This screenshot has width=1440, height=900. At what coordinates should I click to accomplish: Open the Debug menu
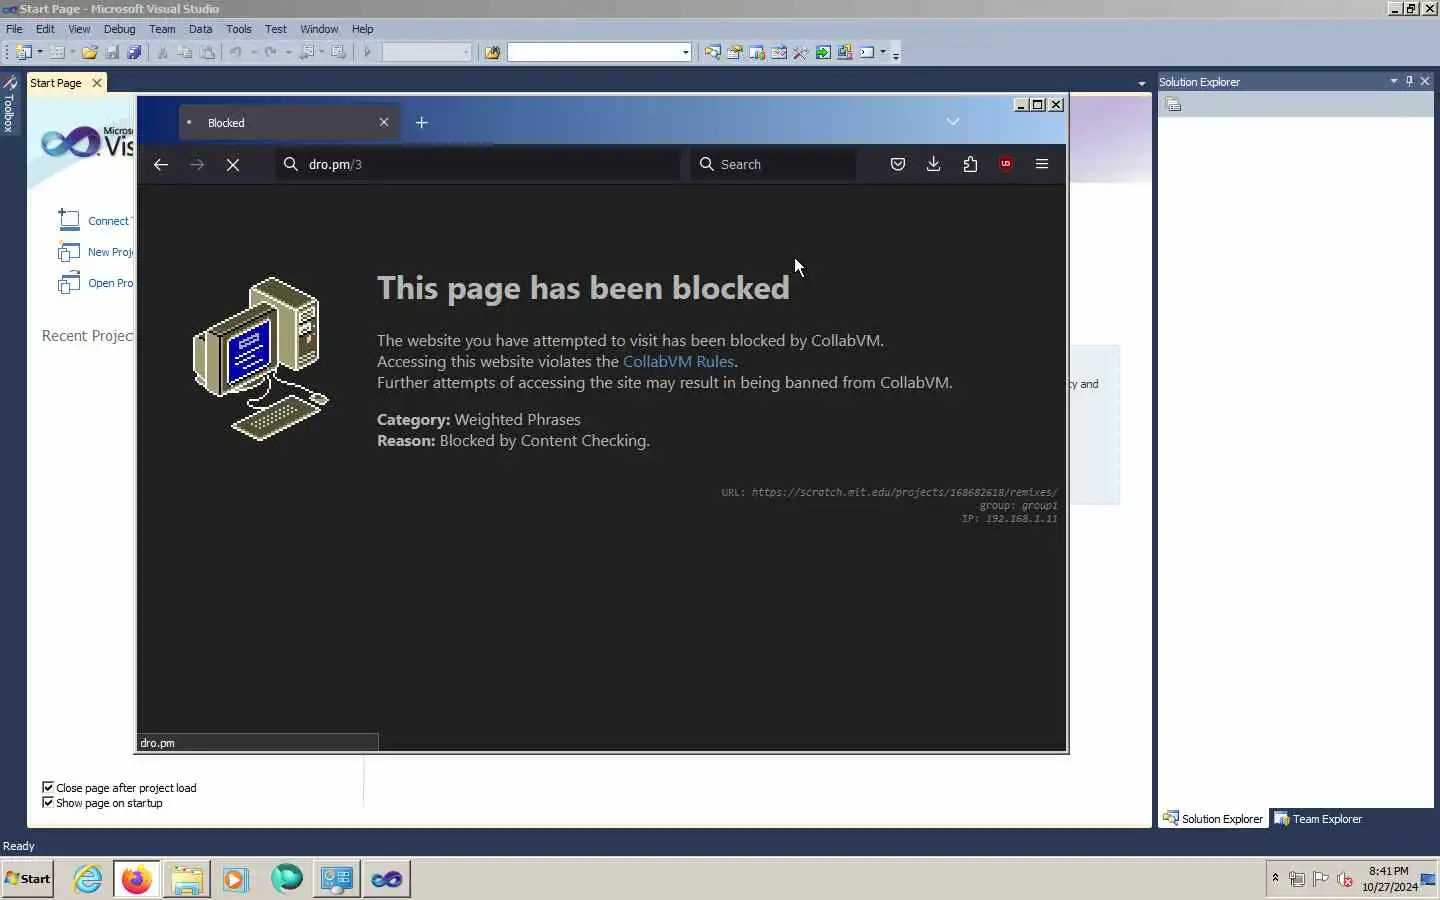coord(119,29)
